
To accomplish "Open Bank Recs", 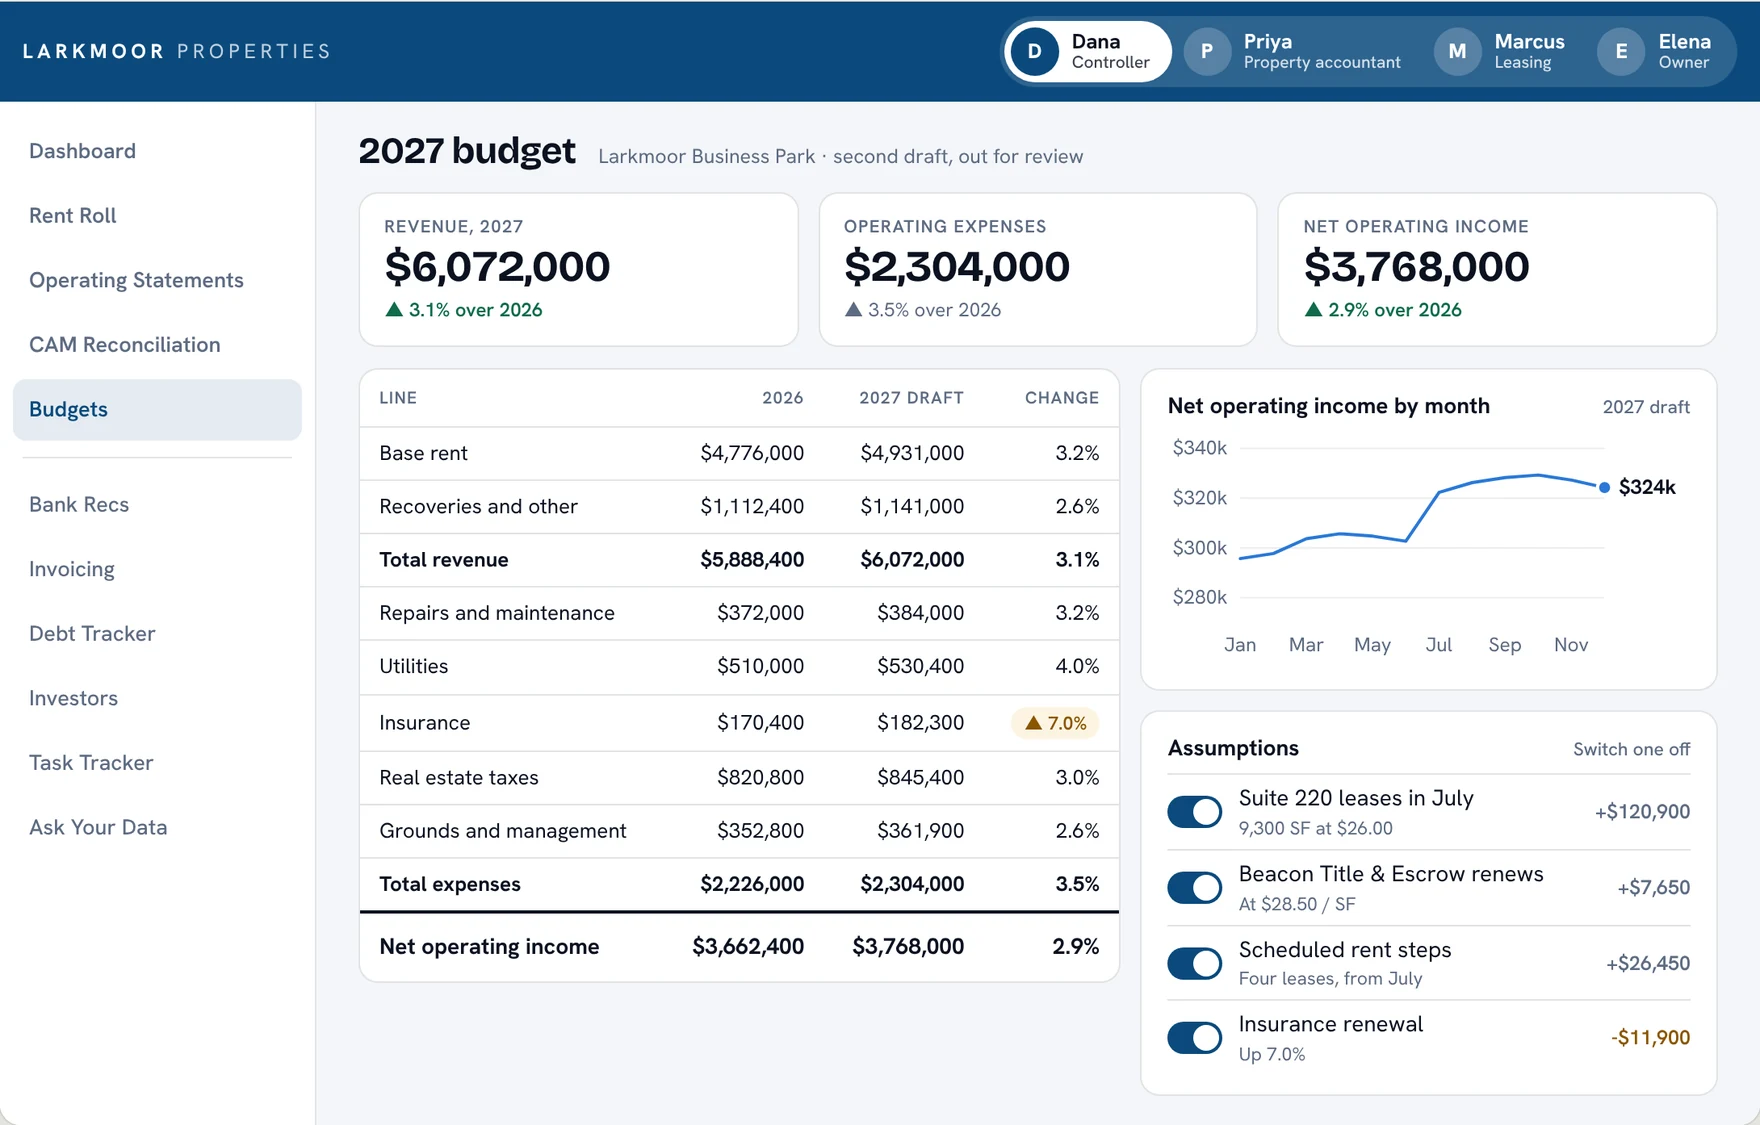I will 157,505.
